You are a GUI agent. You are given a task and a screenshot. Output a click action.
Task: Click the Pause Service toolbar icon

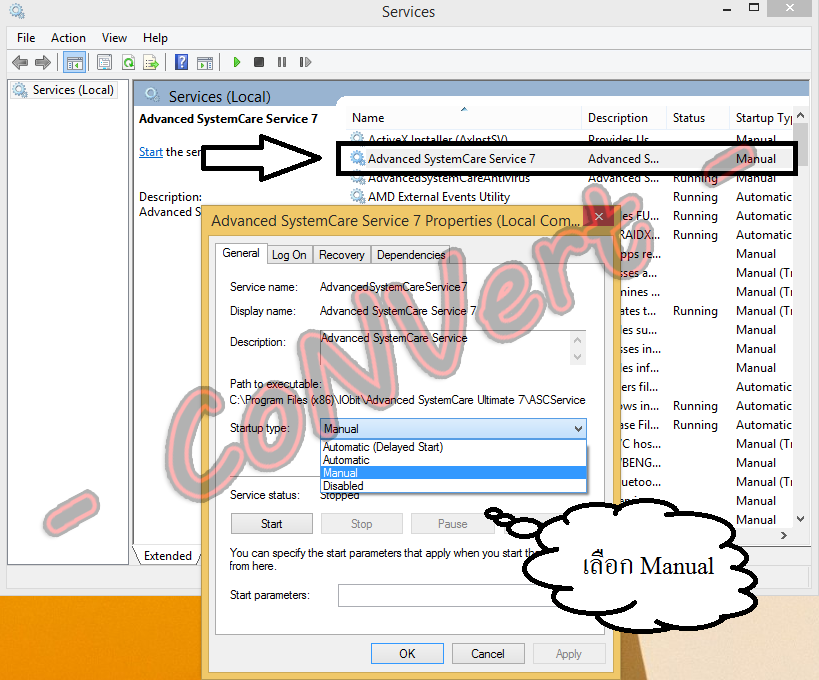tap(282, 62)
